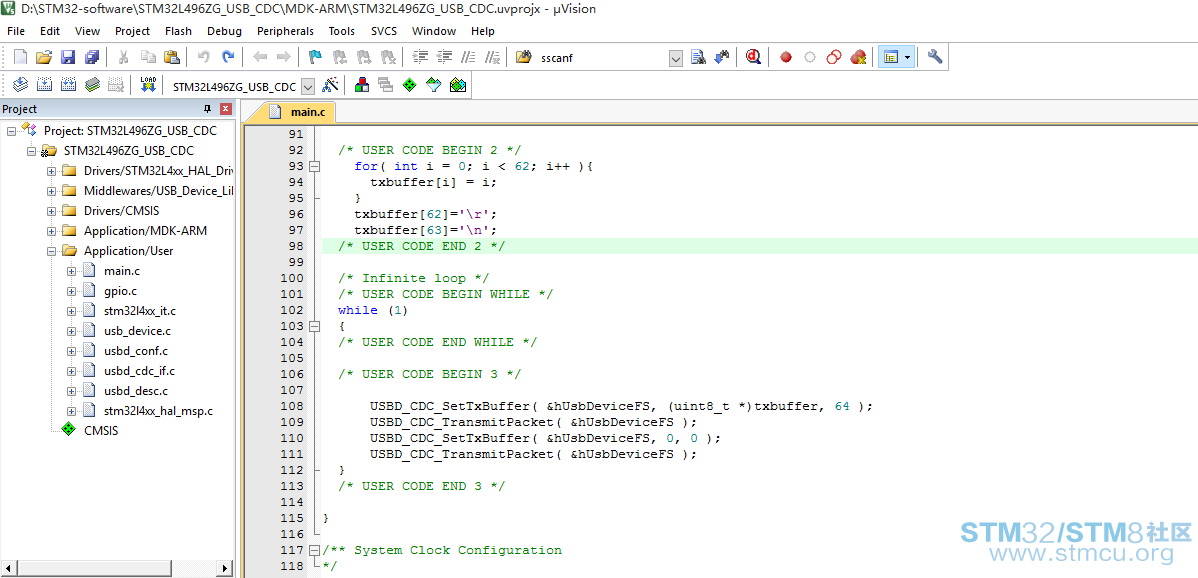Viewport: 1198px width, 578px height.
Task: Save all files icon
Action: (92, 57)
